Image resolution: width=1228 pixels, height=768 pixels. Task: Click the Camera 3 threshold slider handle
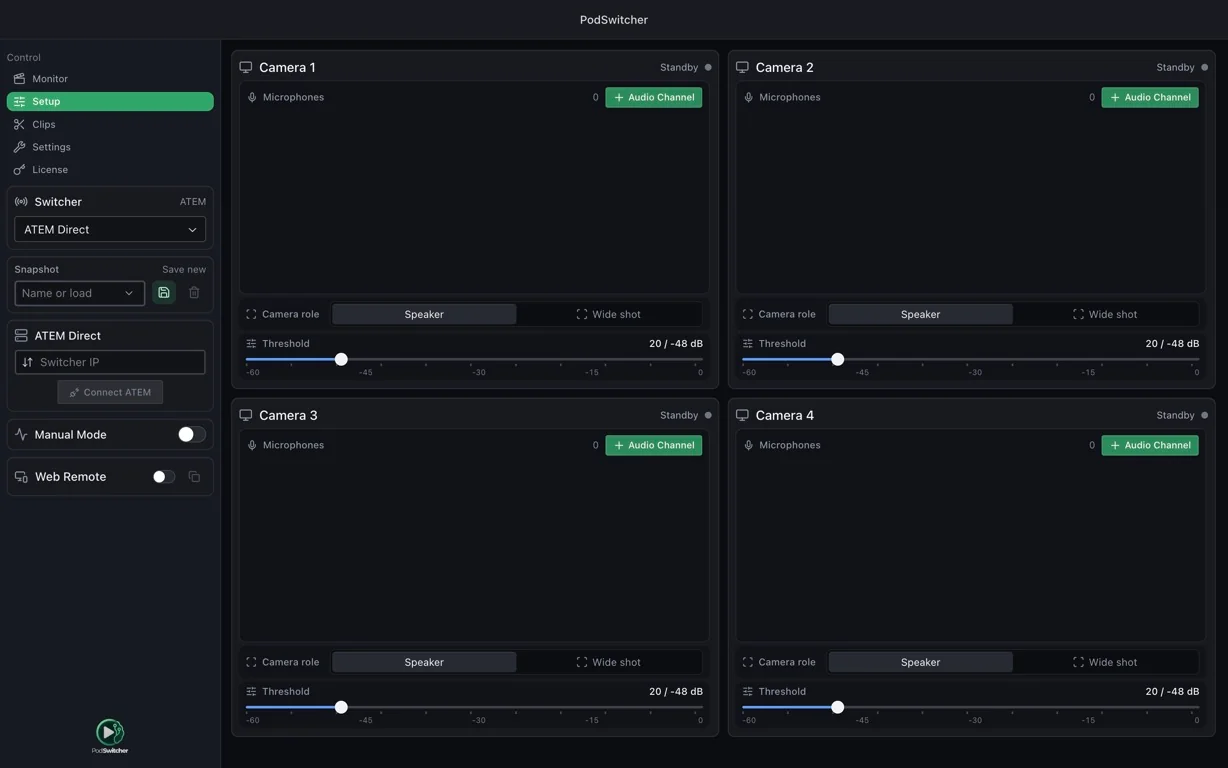[x=341, y=707]
